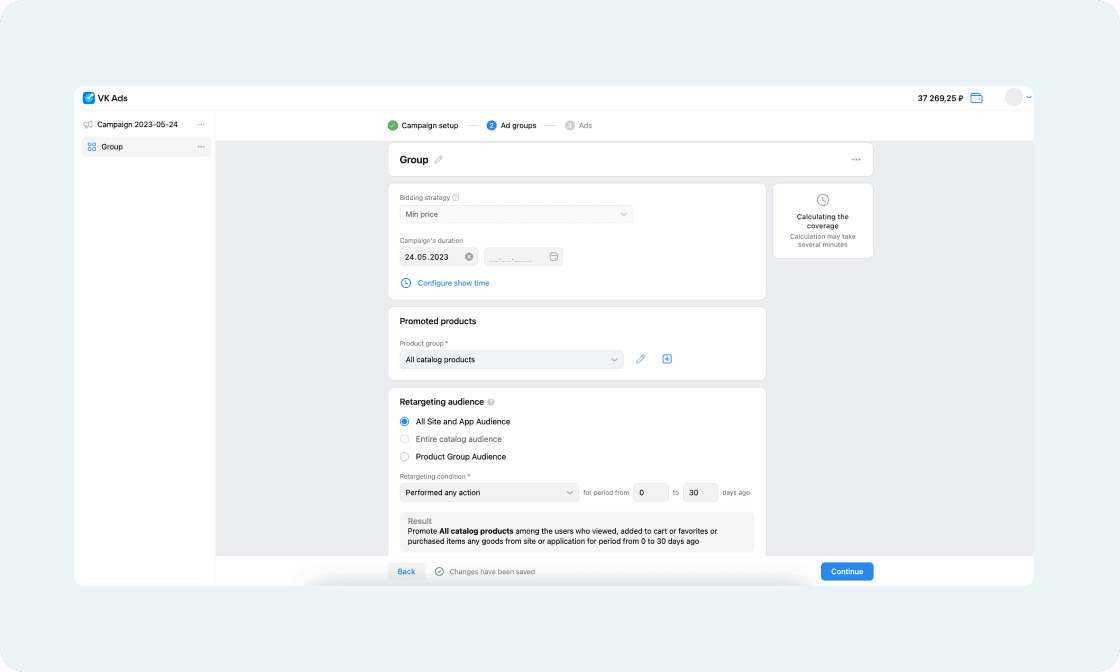
Task: Open the calendar picker for the end date
Action: (x=553, y=256)
